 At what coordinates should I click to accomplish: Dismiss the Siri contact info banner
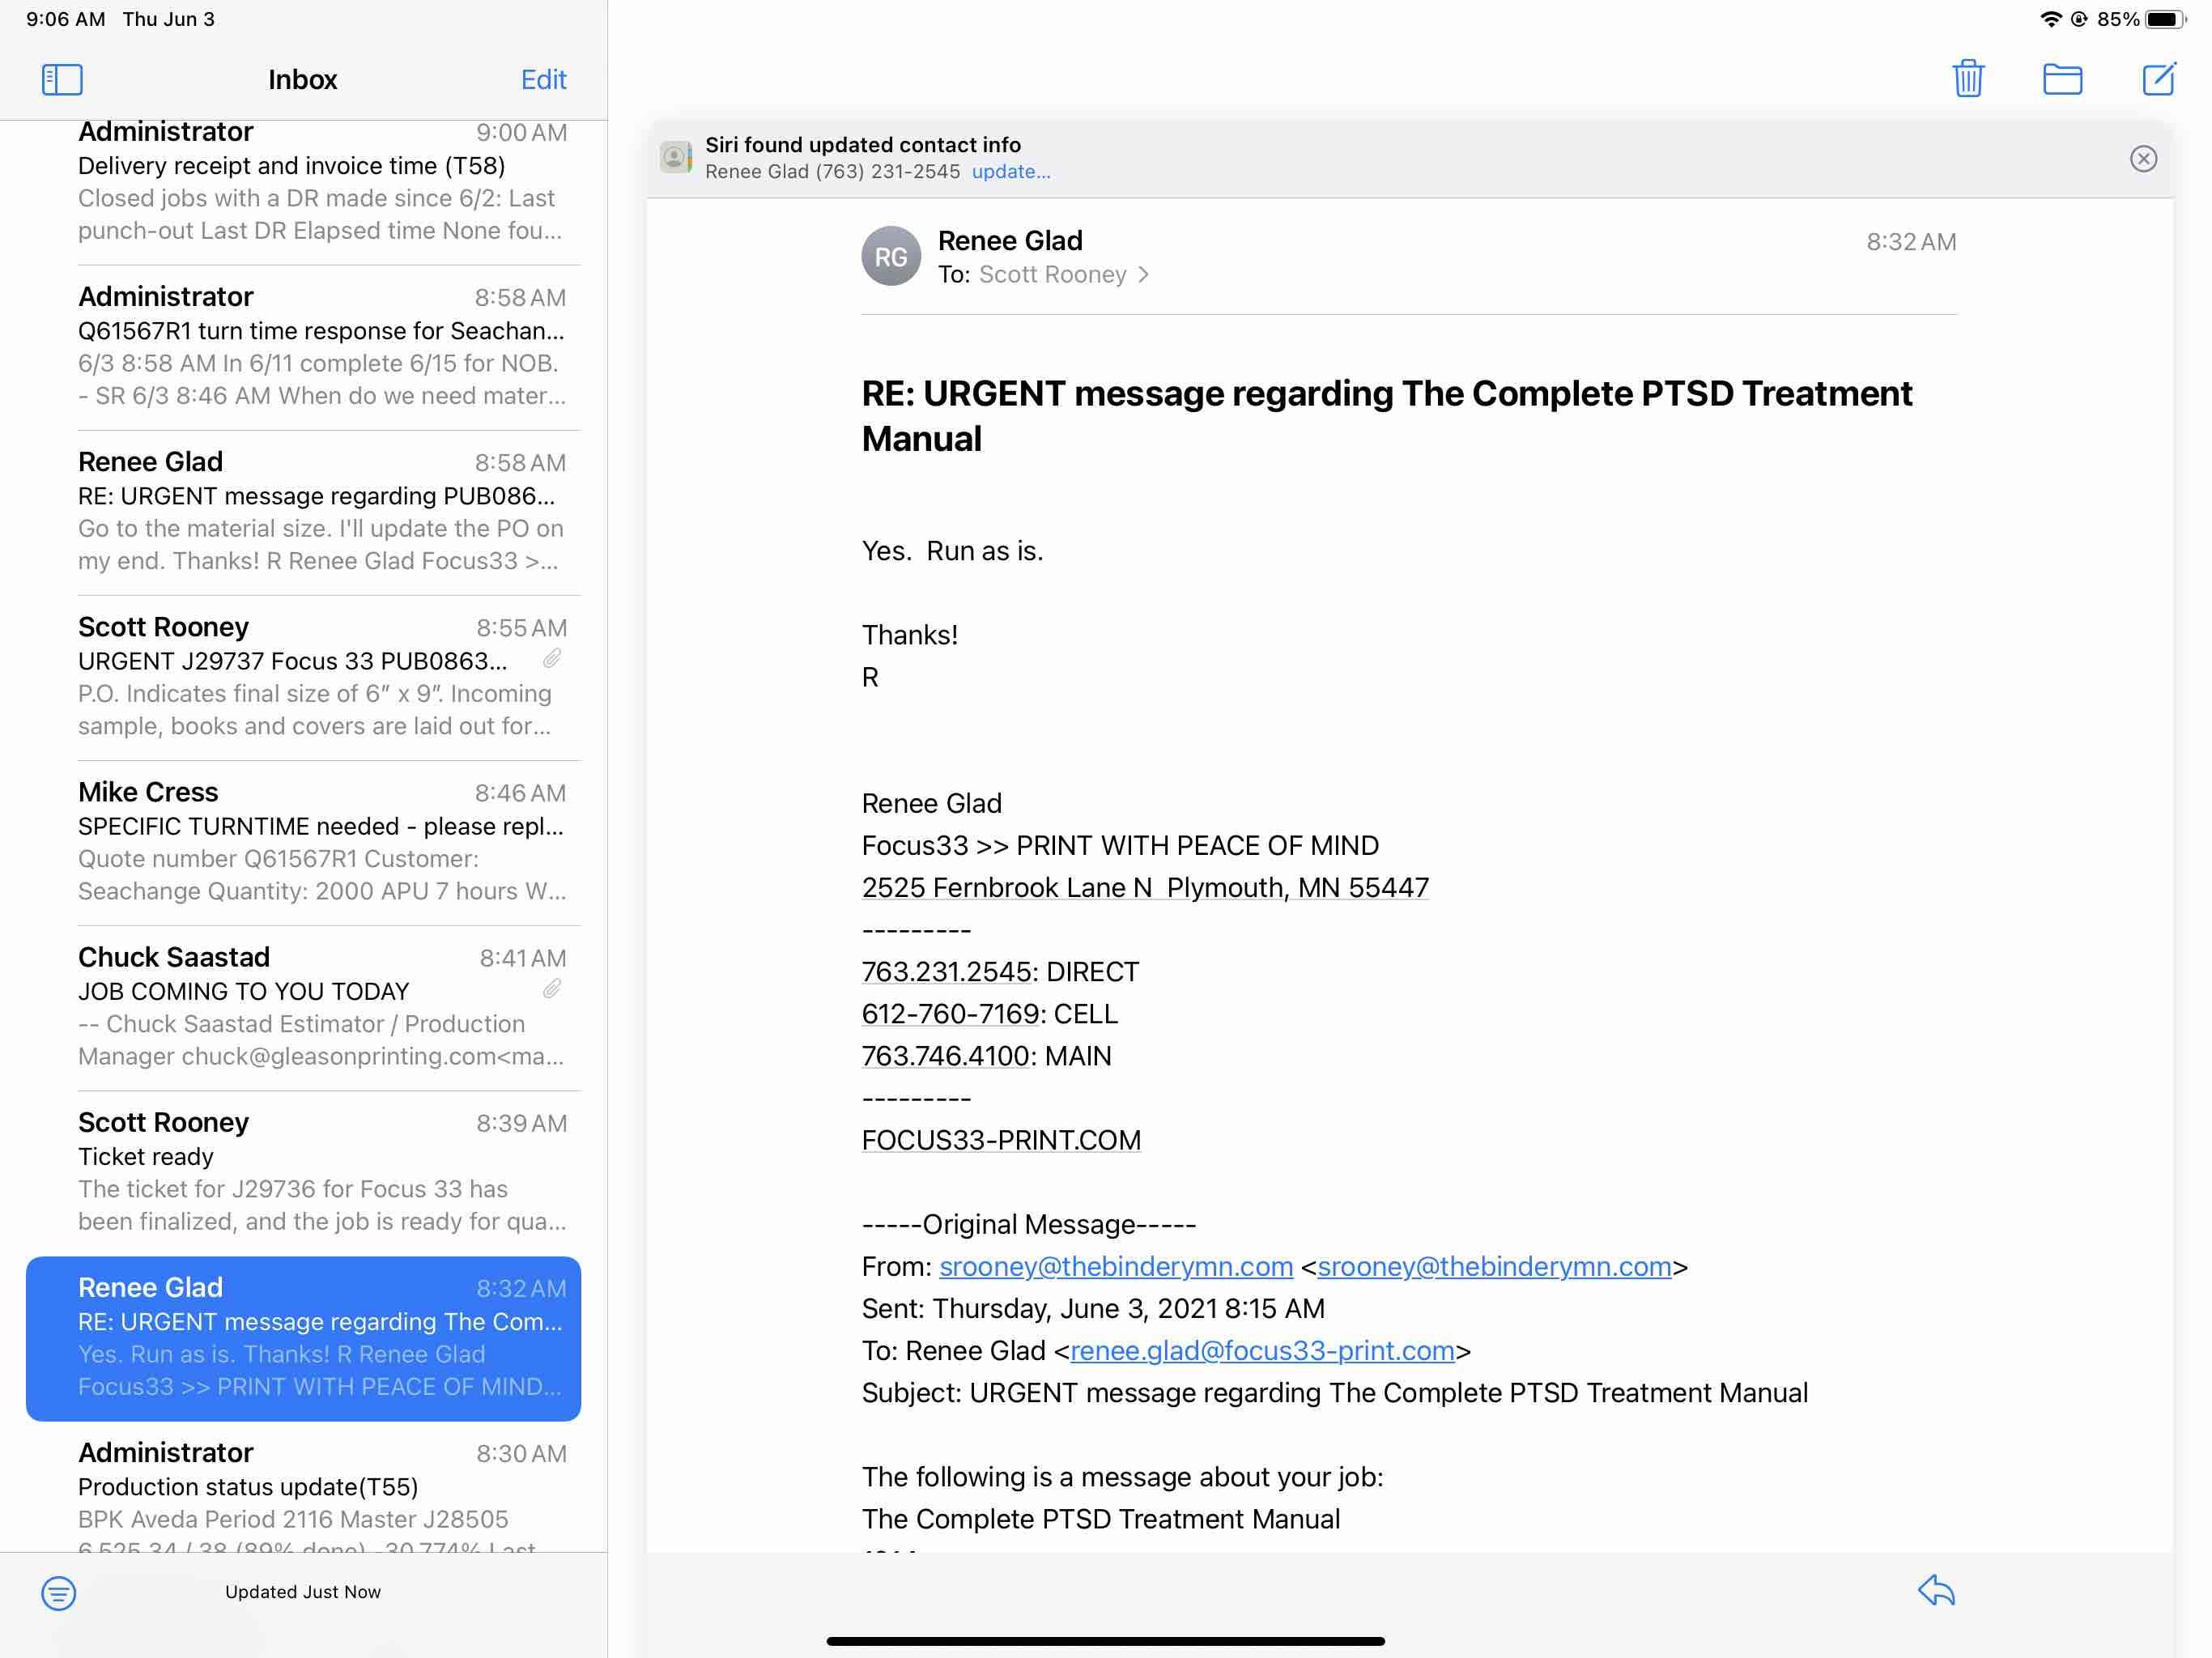click(x=2142, y=159)
